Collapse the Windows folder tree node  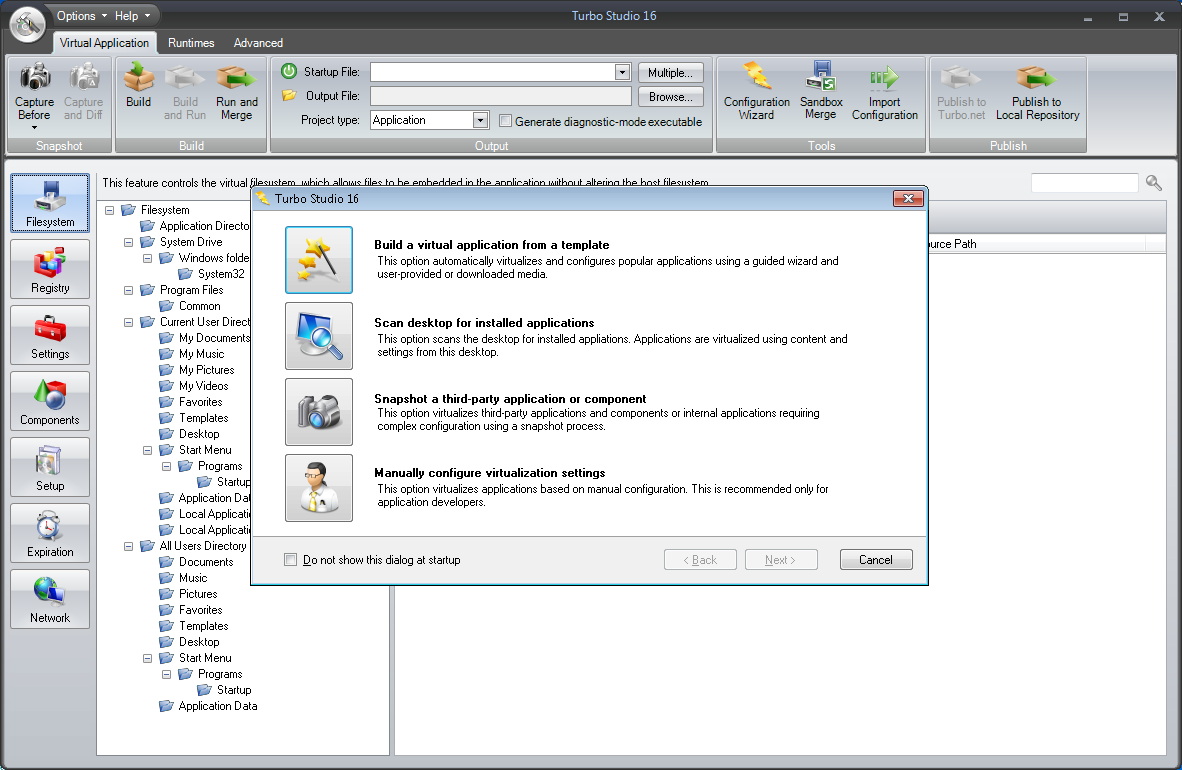[x=148, y=258]
